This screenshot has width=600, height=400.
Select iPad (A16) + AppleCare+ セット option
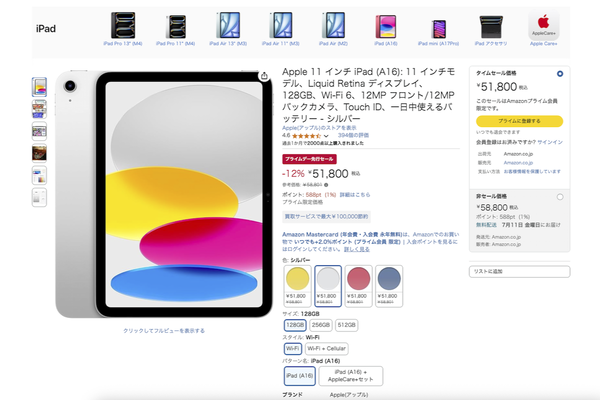coord(351,376)
